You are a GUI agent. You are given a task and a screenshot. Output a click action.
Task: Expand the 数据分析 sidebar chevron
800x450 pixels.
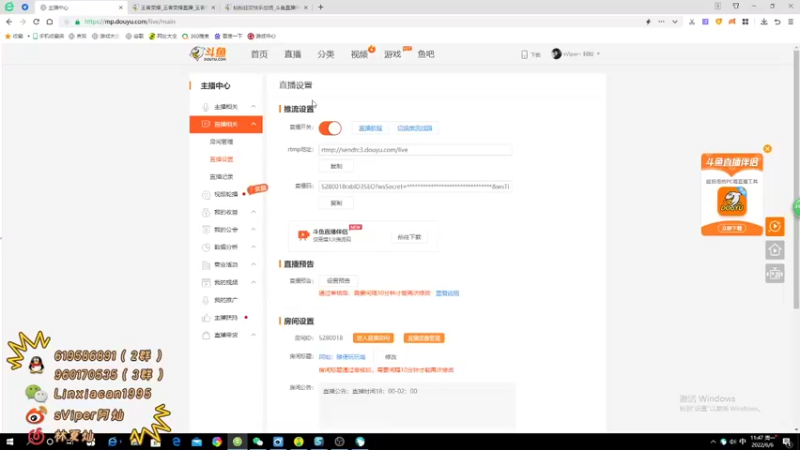[x=254, y=247]
